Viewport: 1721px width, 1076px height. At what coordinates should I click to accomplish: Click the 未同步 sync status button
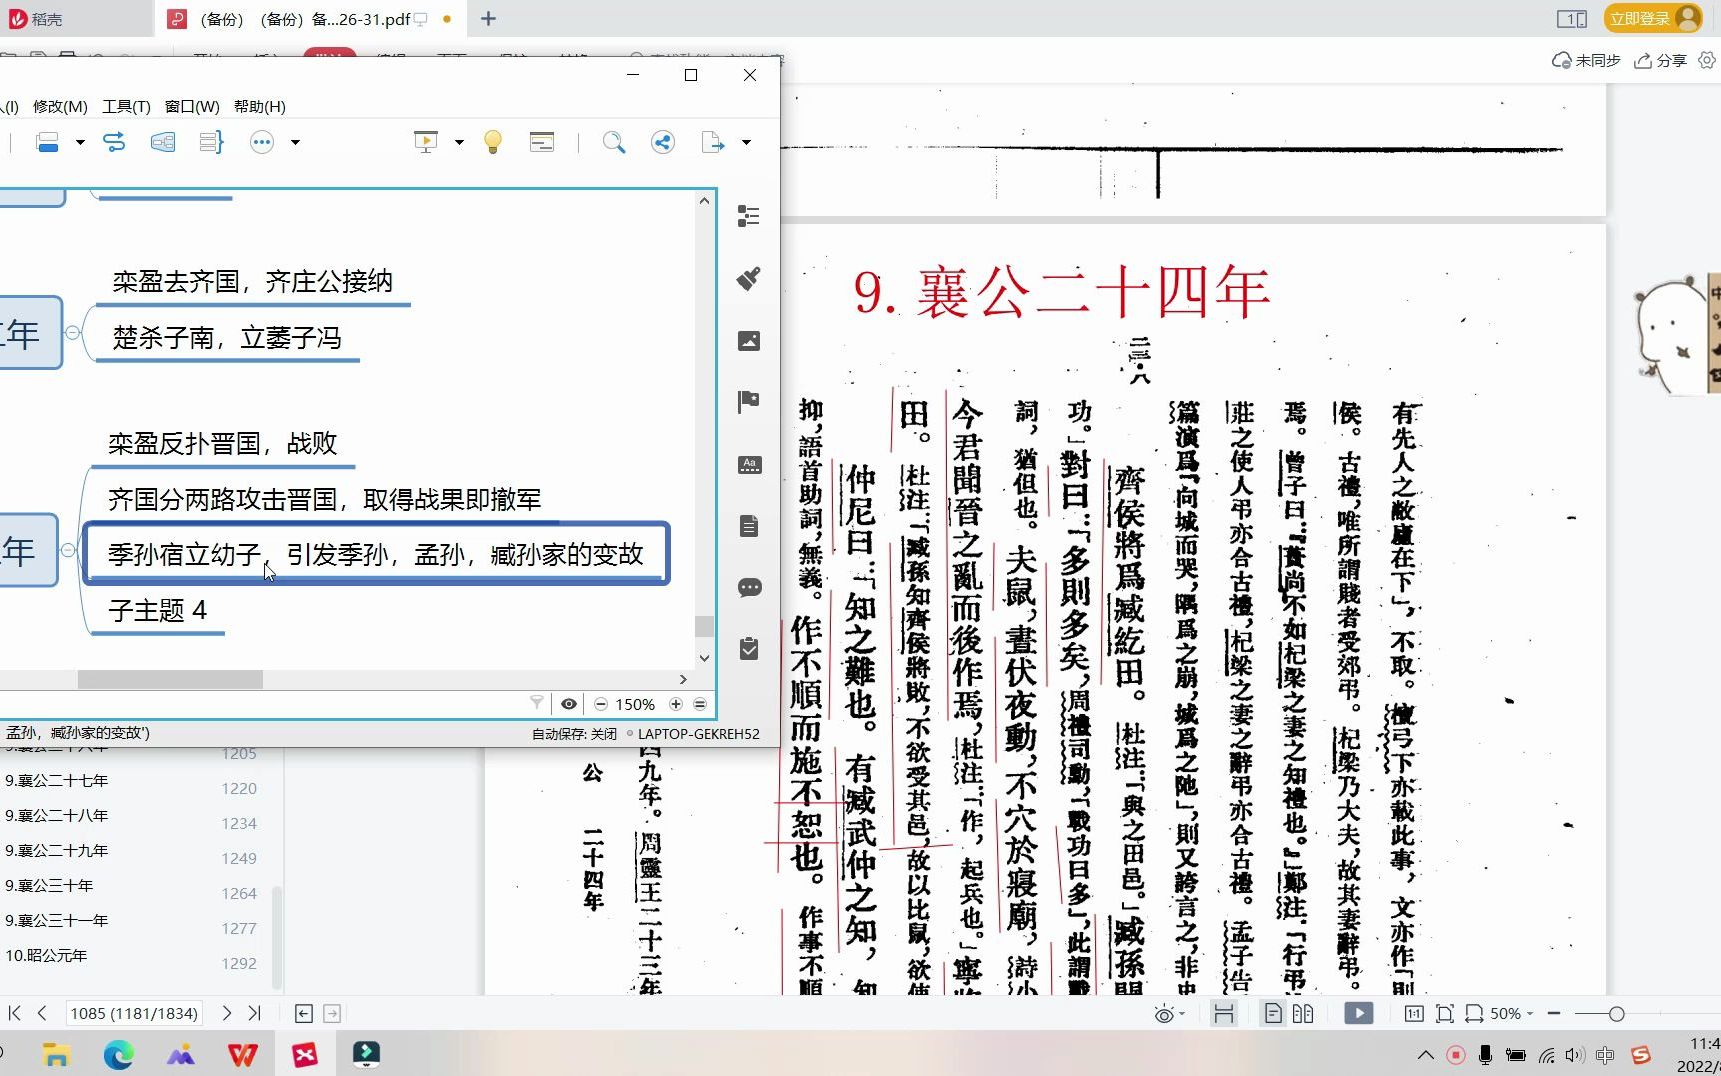click(1586, 61)
